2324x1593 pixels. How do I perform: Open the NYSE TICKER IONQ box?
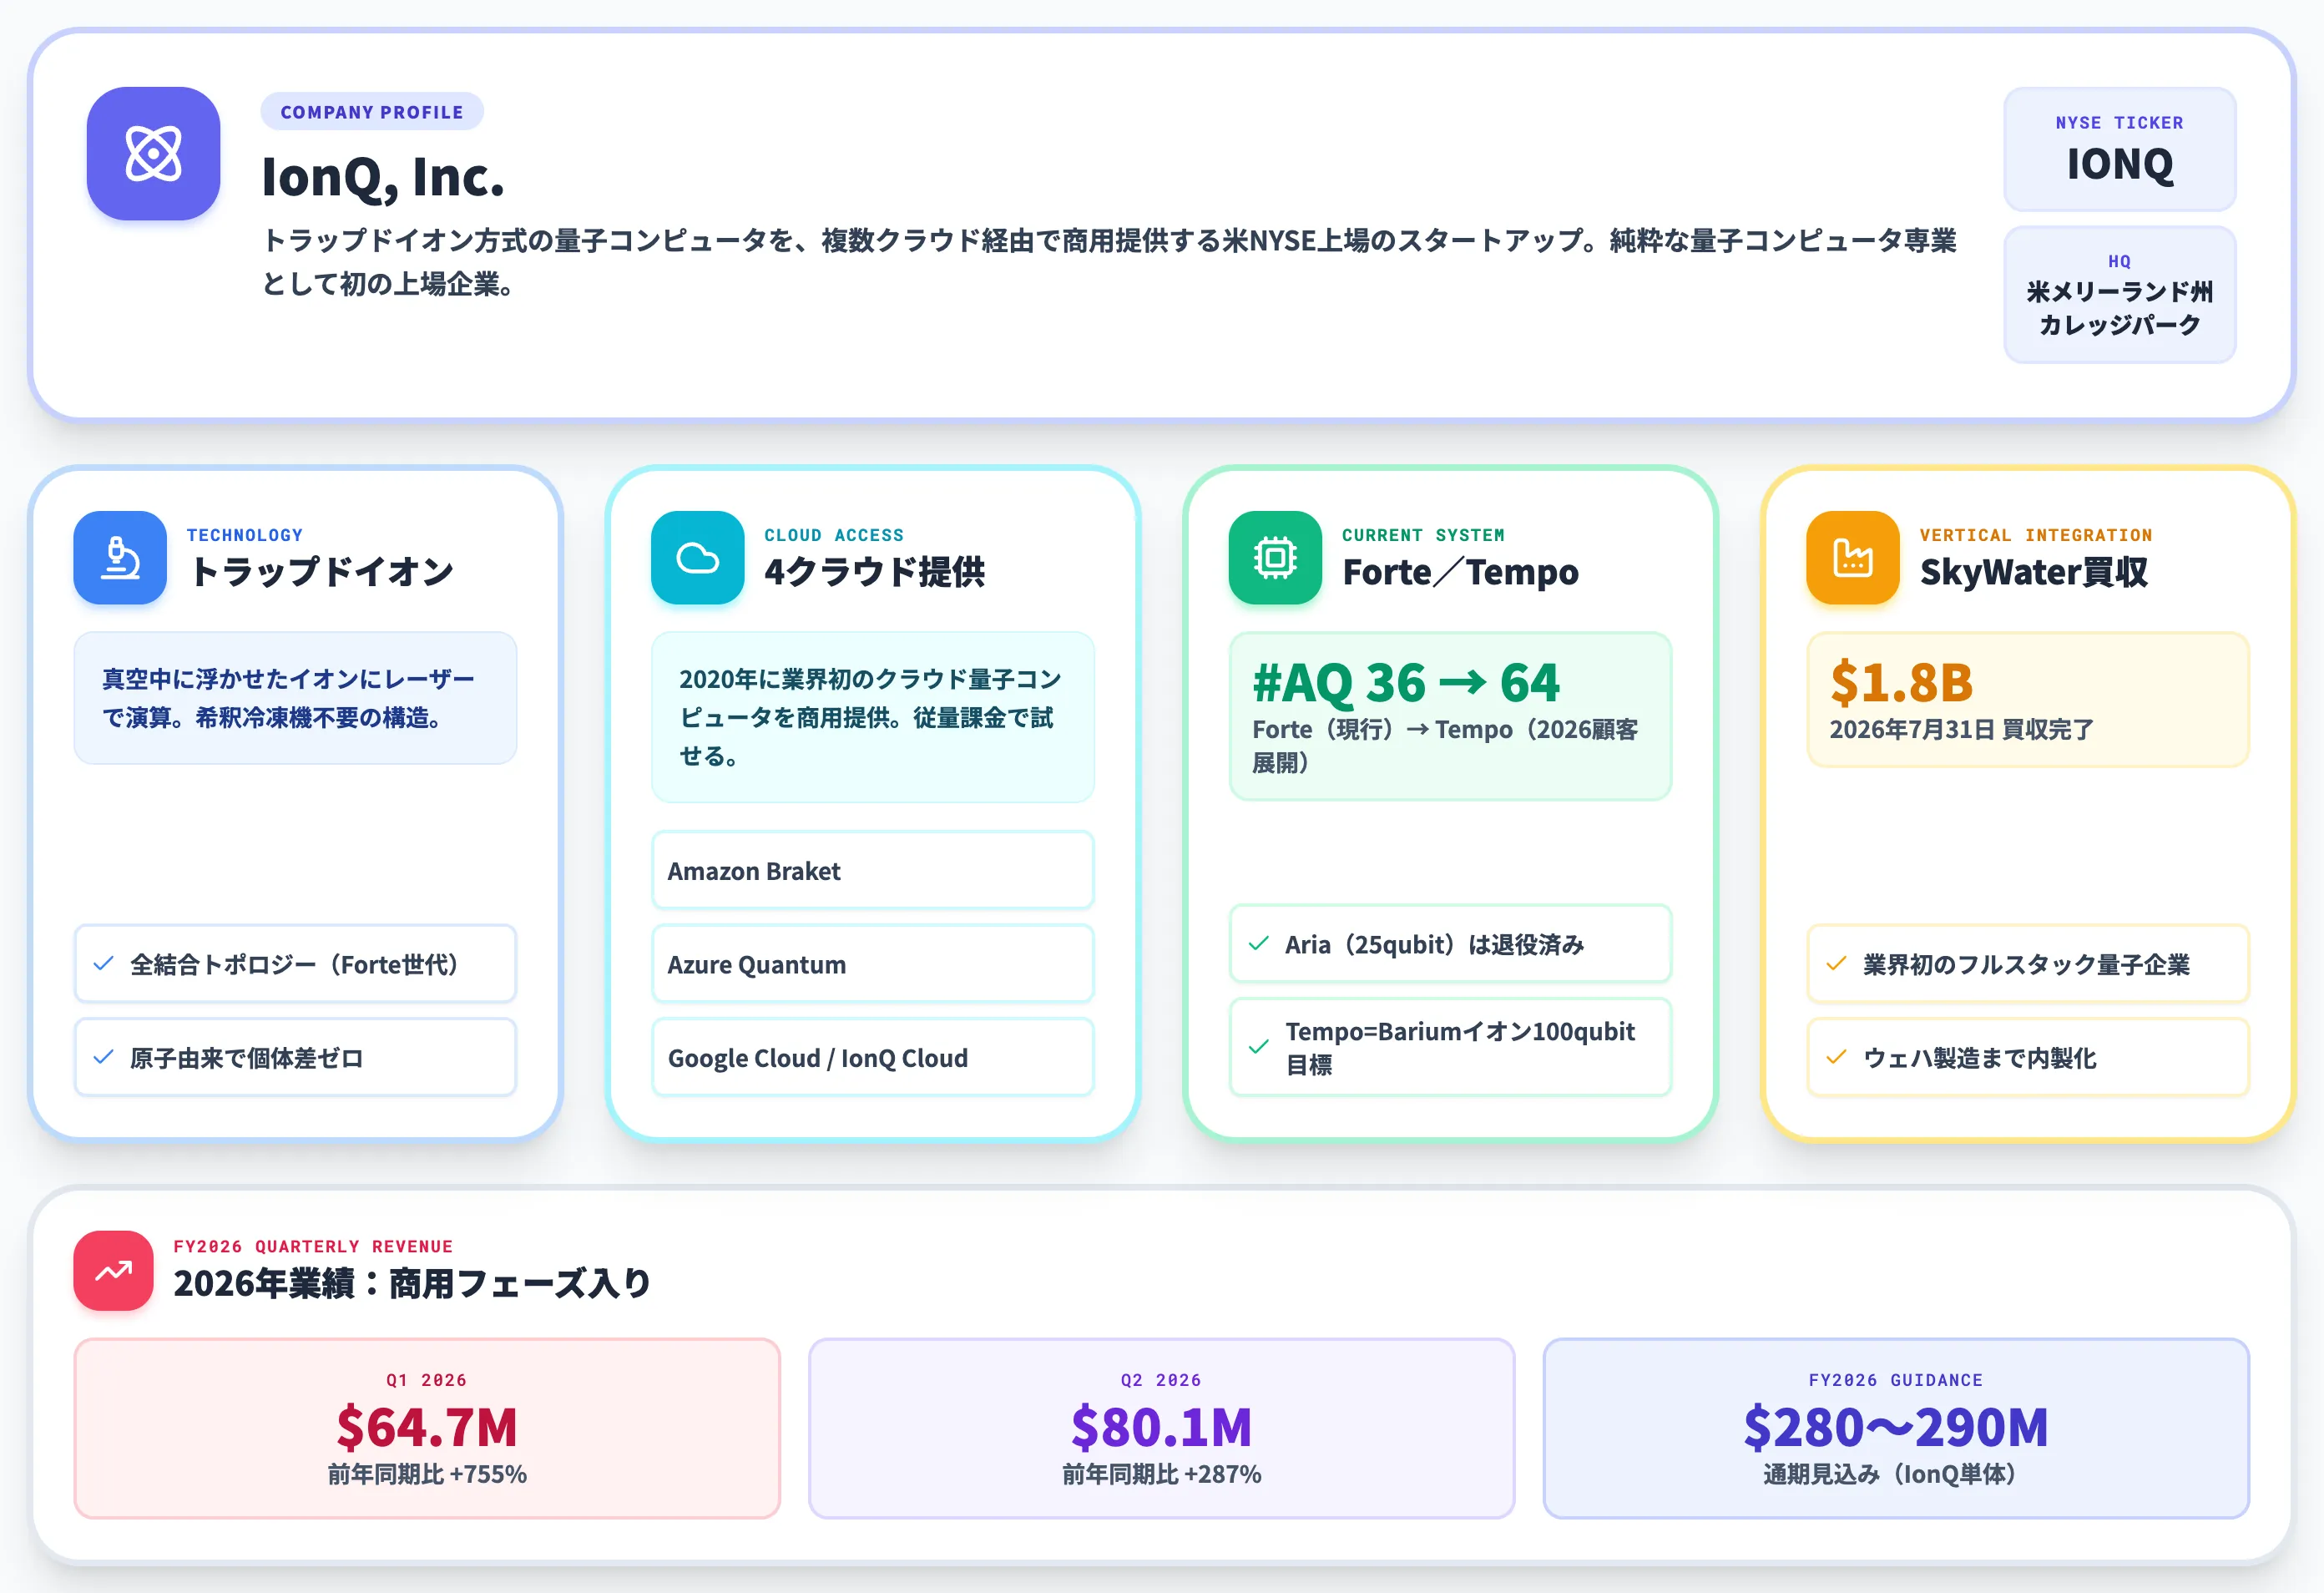(x=2119, y=149)
